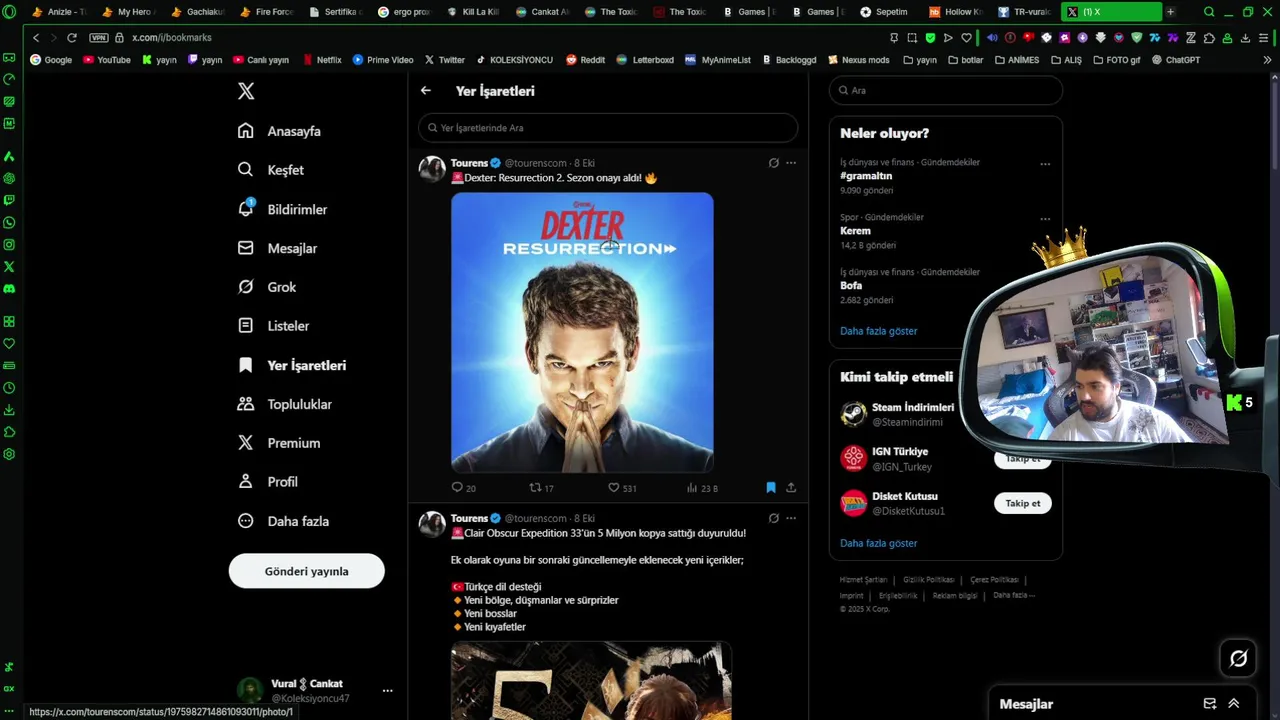The width and height of the screenshot is (1280, 720).
Task: Open Instagram in Opera sidebar
Action: coord(9,244)
